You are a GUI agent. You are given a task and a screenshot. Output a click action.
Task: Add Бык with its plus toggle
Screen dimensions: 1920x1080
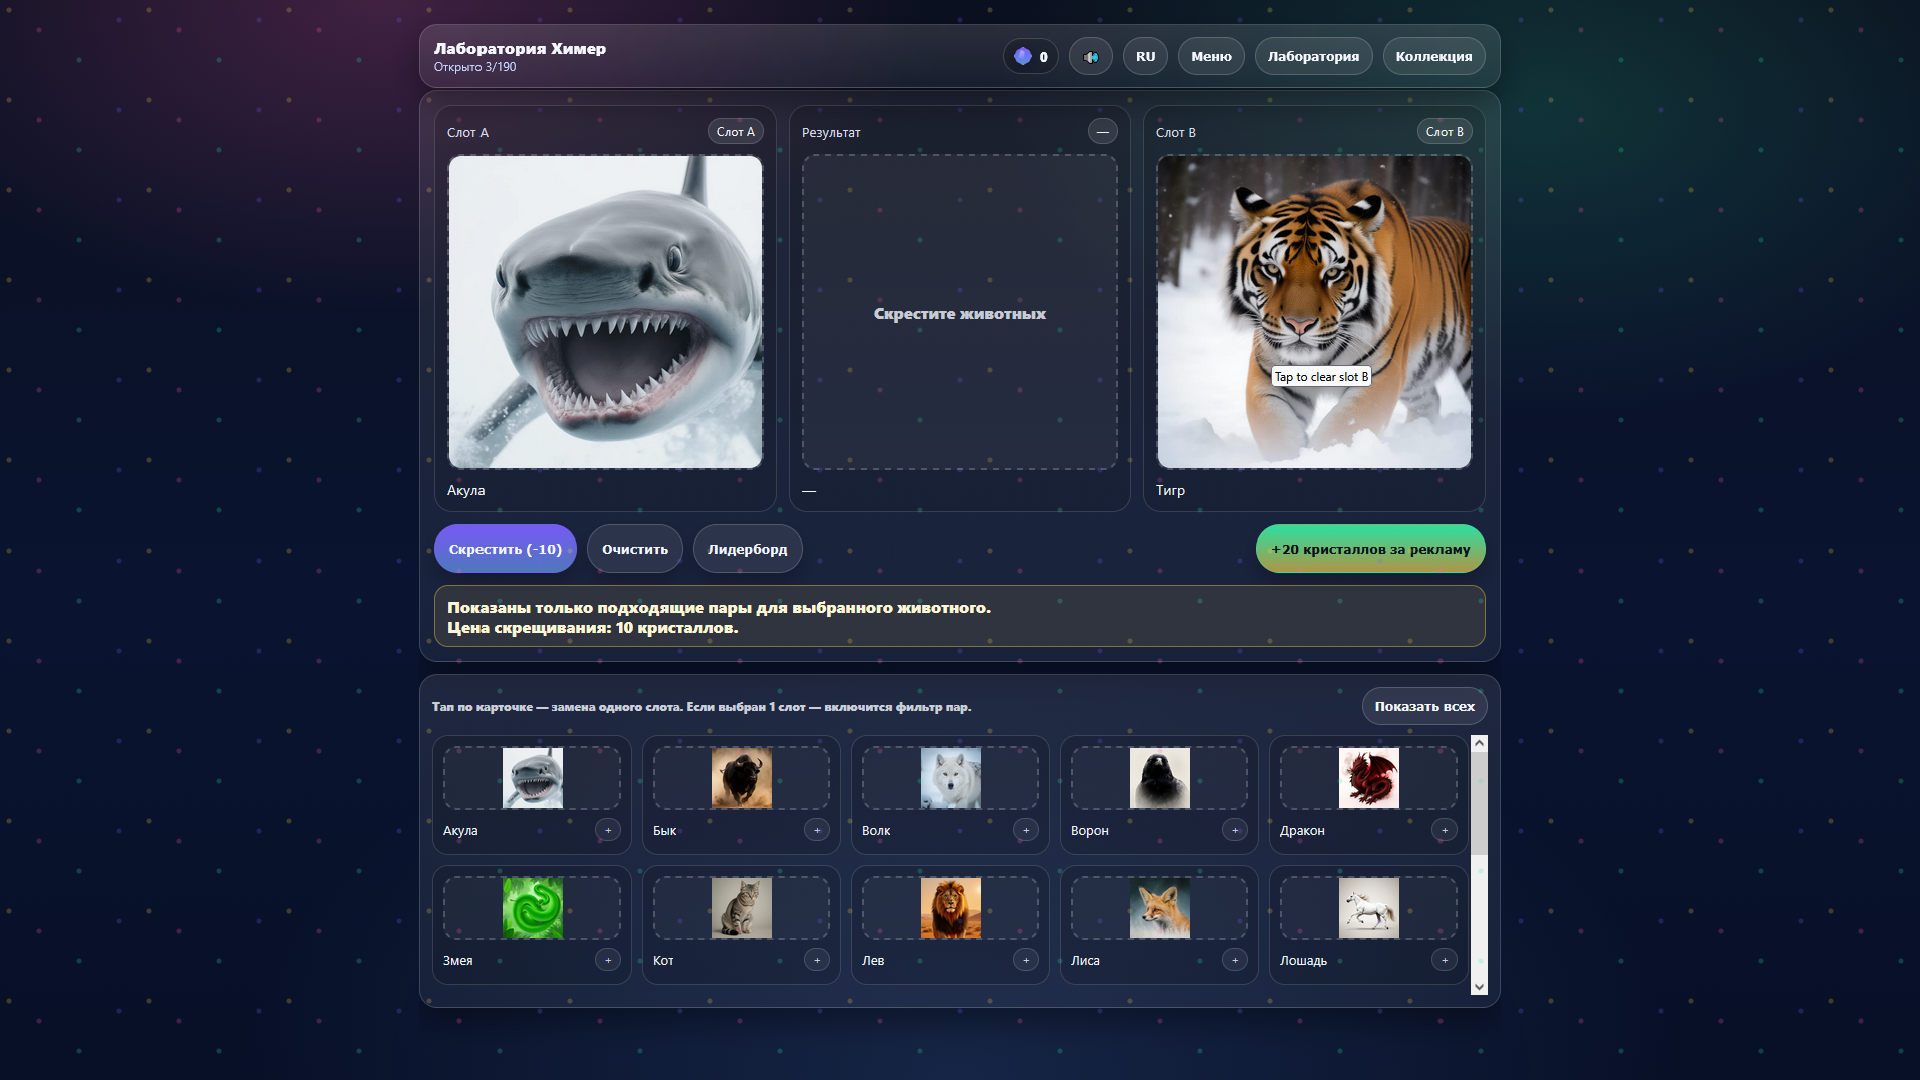tap(817, 830)
